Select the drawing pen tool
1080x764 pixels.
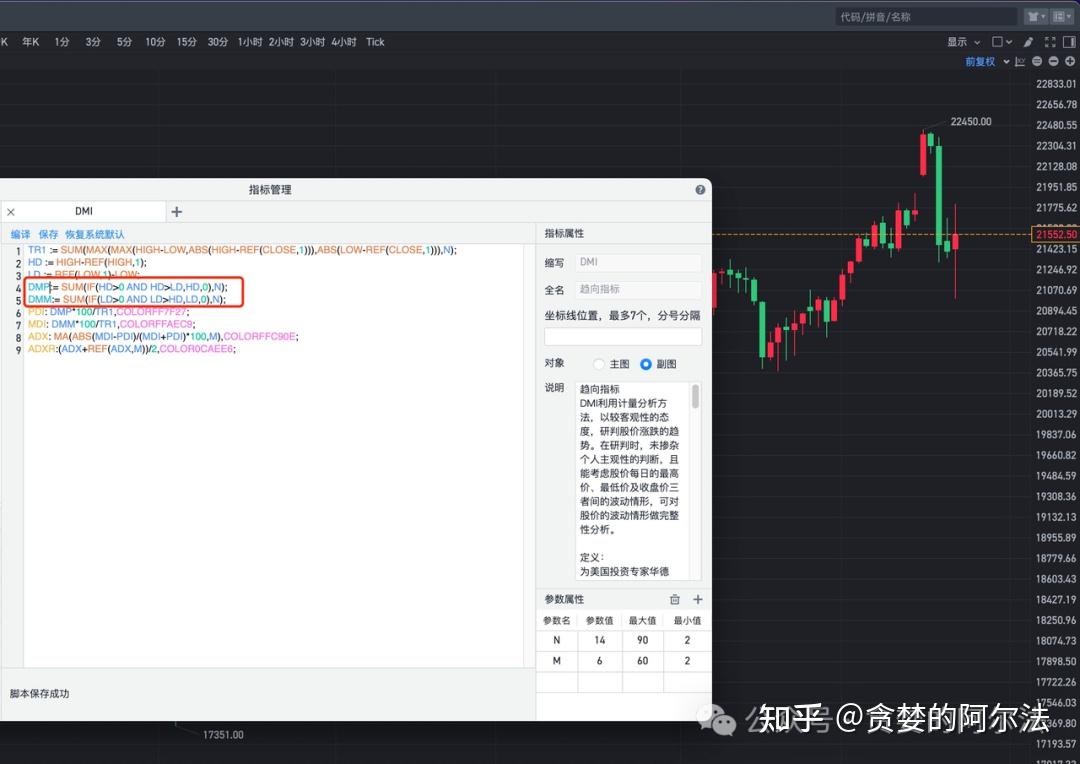(x=1028, y=42)
